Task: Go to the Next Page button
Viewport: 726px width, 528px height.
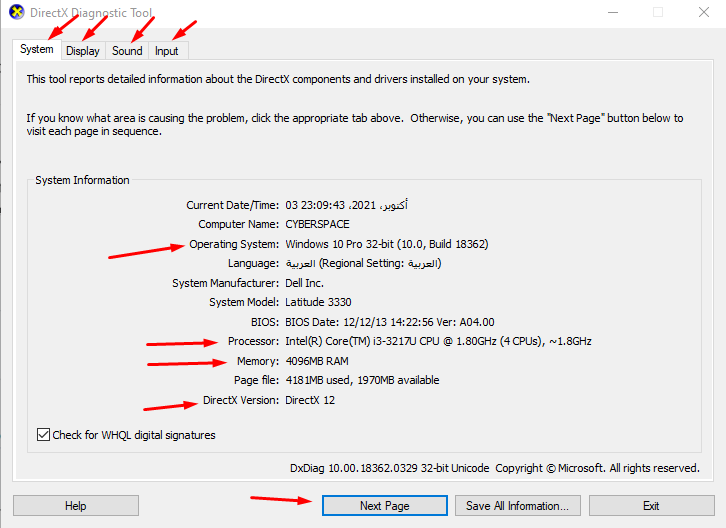Action: point(385,506)
